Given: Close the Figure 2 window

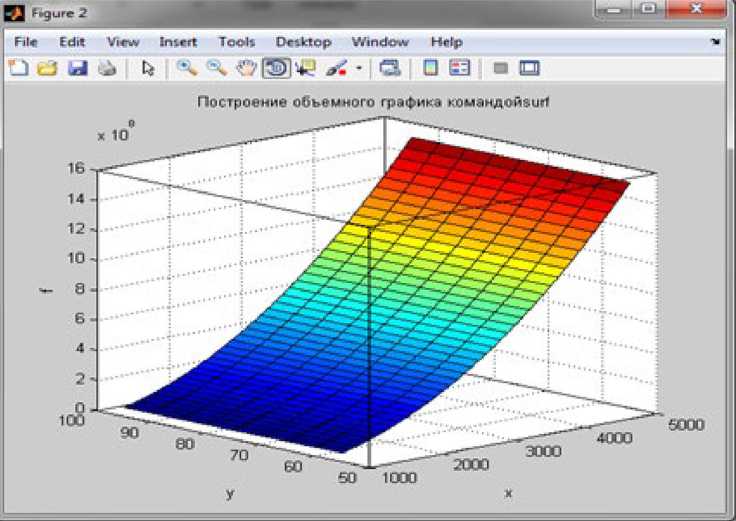Looking at the screenshot, I should pyautogui.click(x=697, y=9).
